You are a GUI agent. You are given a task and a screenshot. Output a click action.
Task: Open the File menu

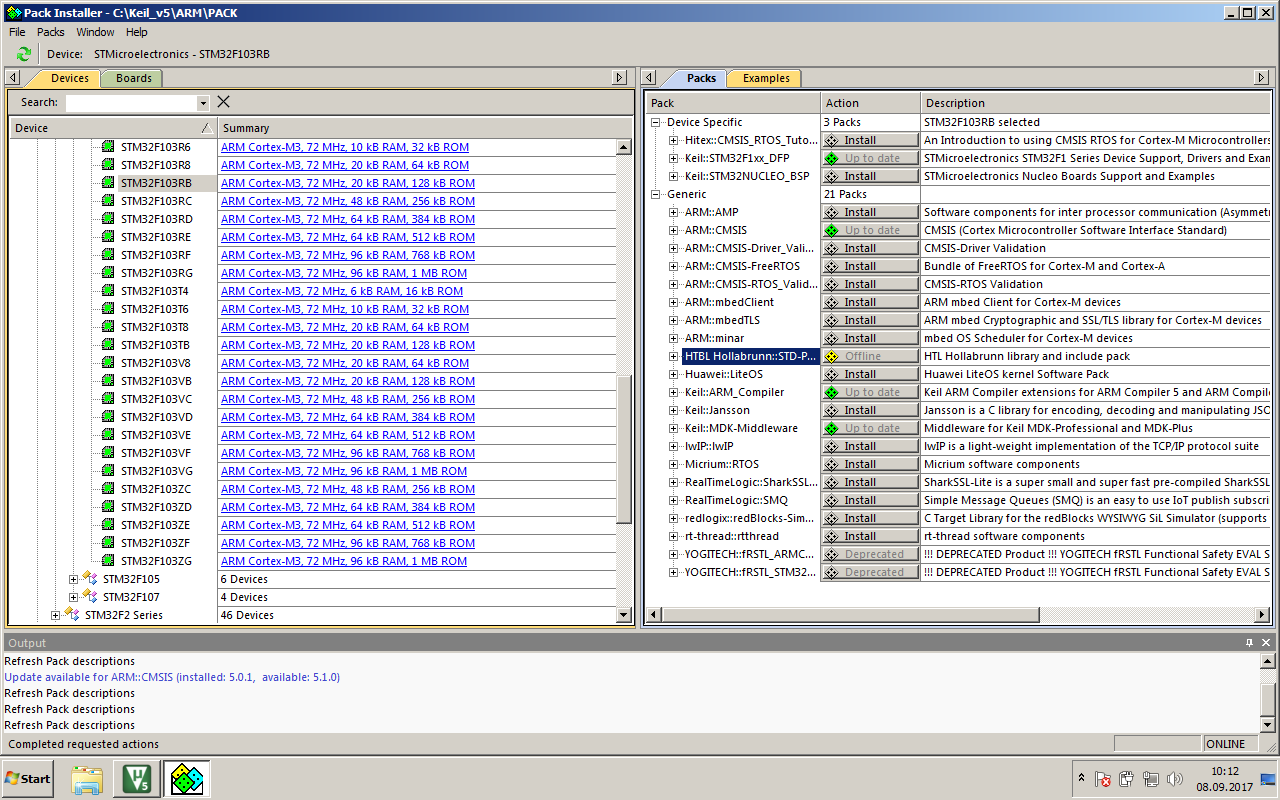tap(17, 32)
